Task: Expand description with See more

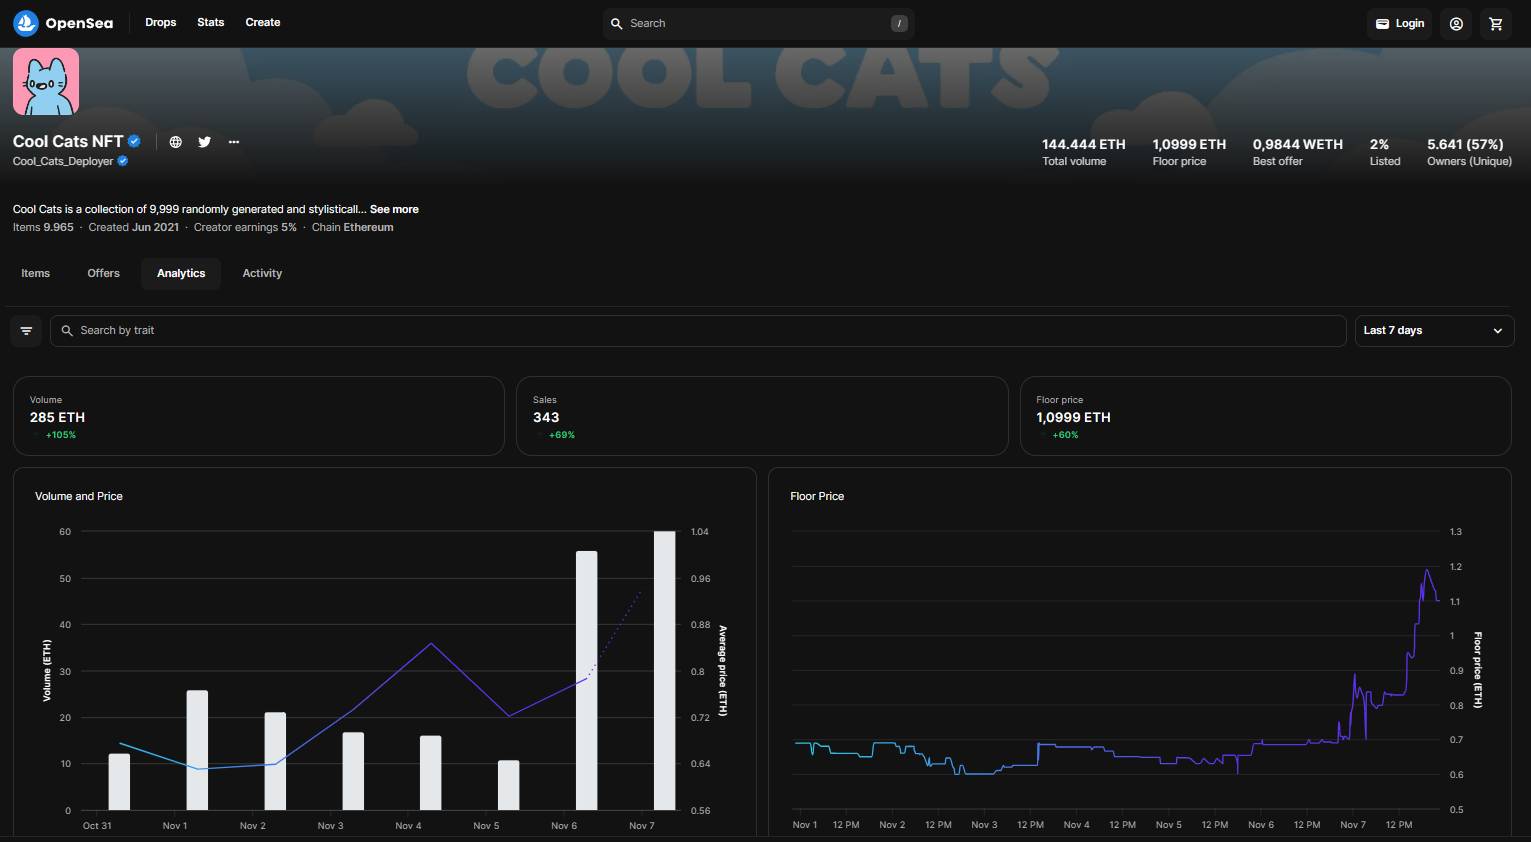Action: [x=394, y=209]
